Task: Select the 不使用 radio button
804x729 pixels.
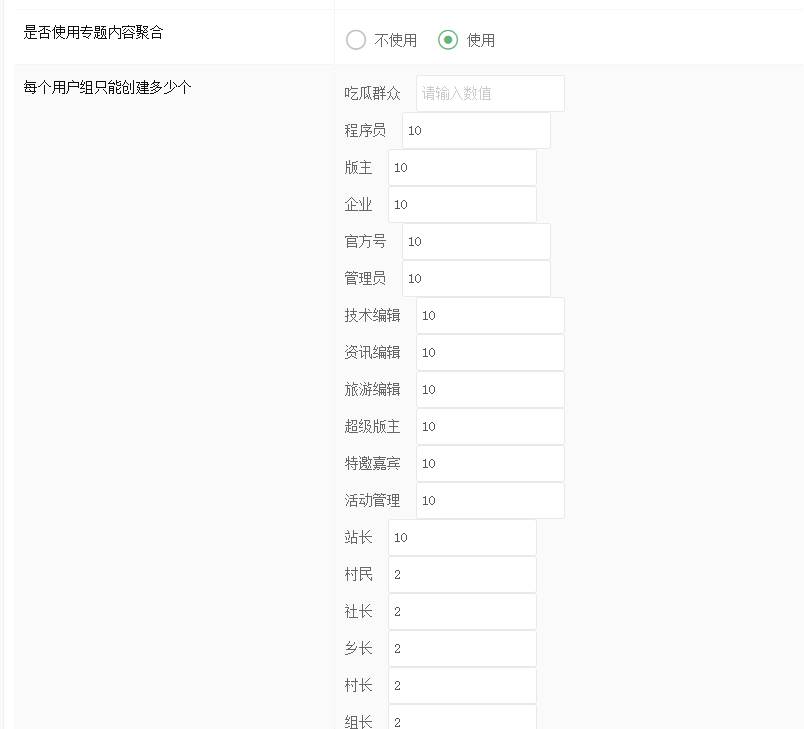Action: coord(356,40)
